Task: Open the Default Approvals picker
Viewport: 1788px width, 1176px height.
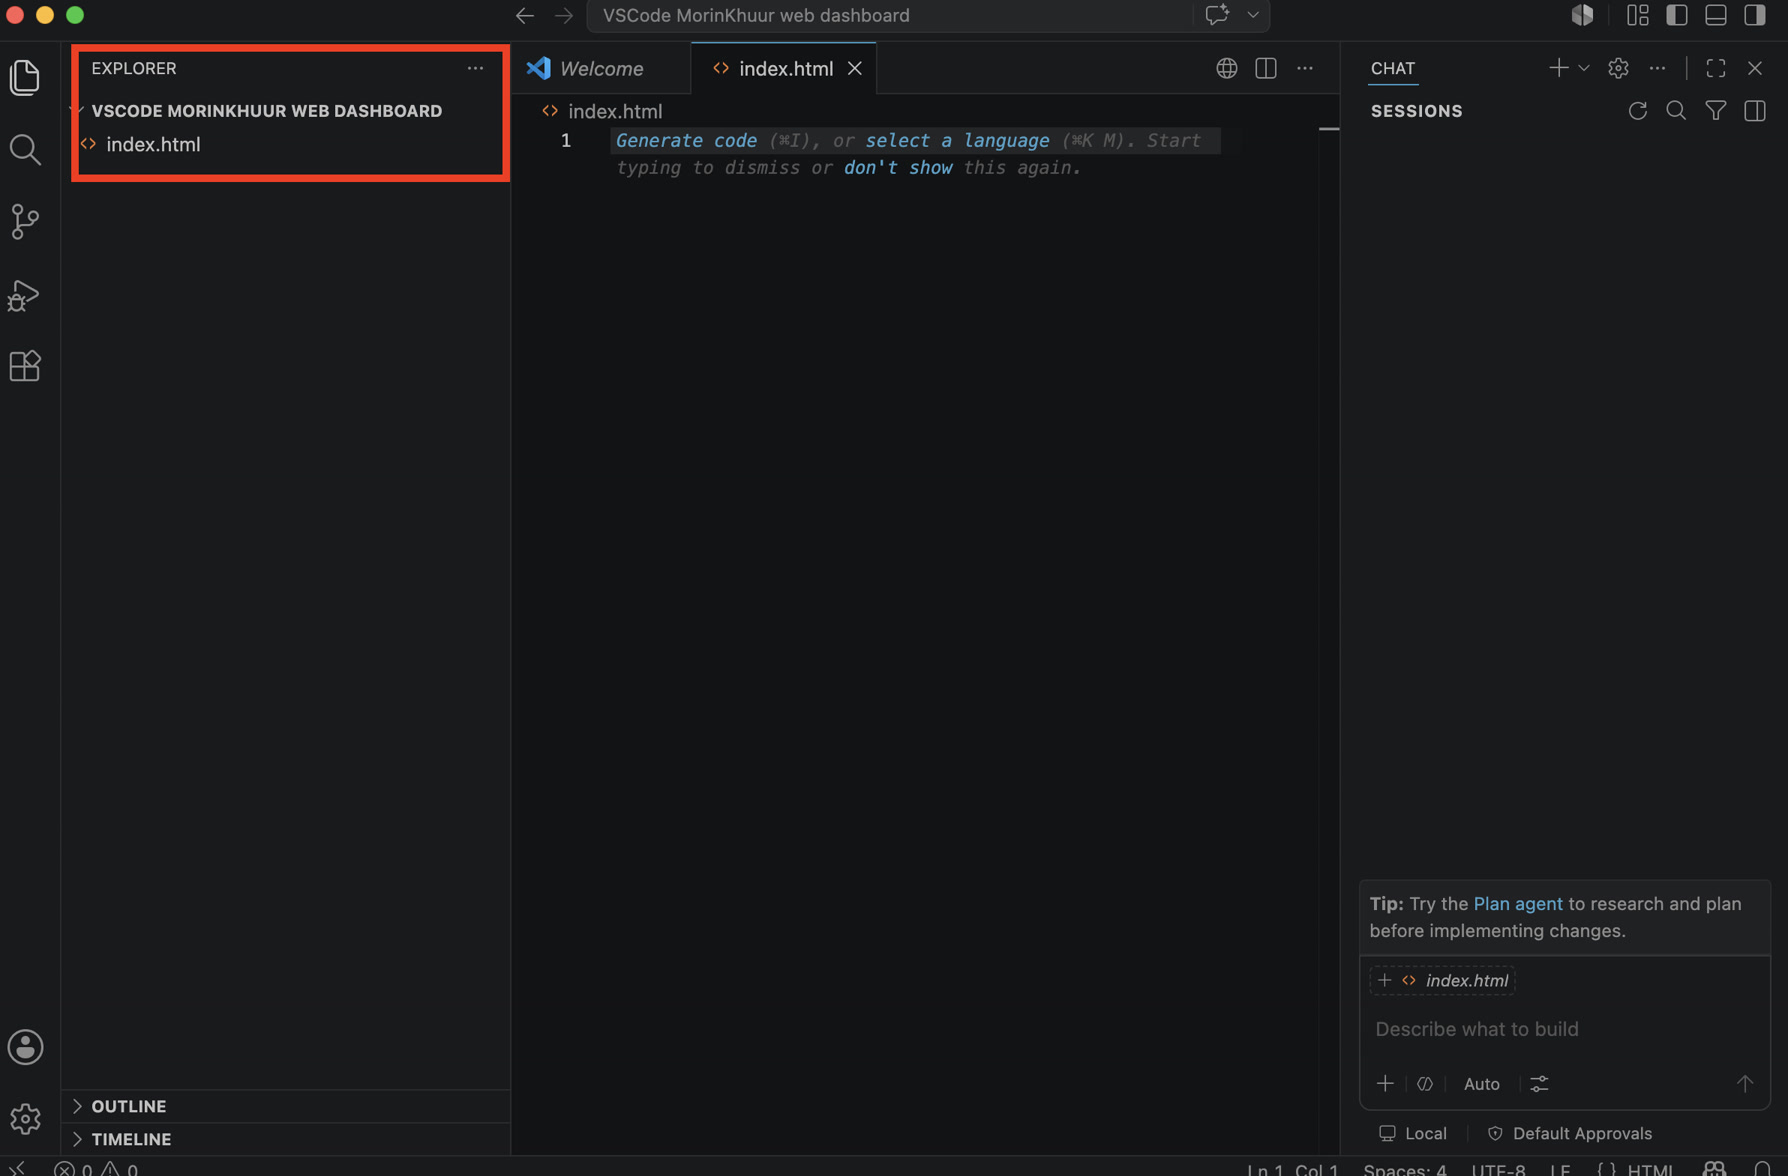Action: 1569,1133
